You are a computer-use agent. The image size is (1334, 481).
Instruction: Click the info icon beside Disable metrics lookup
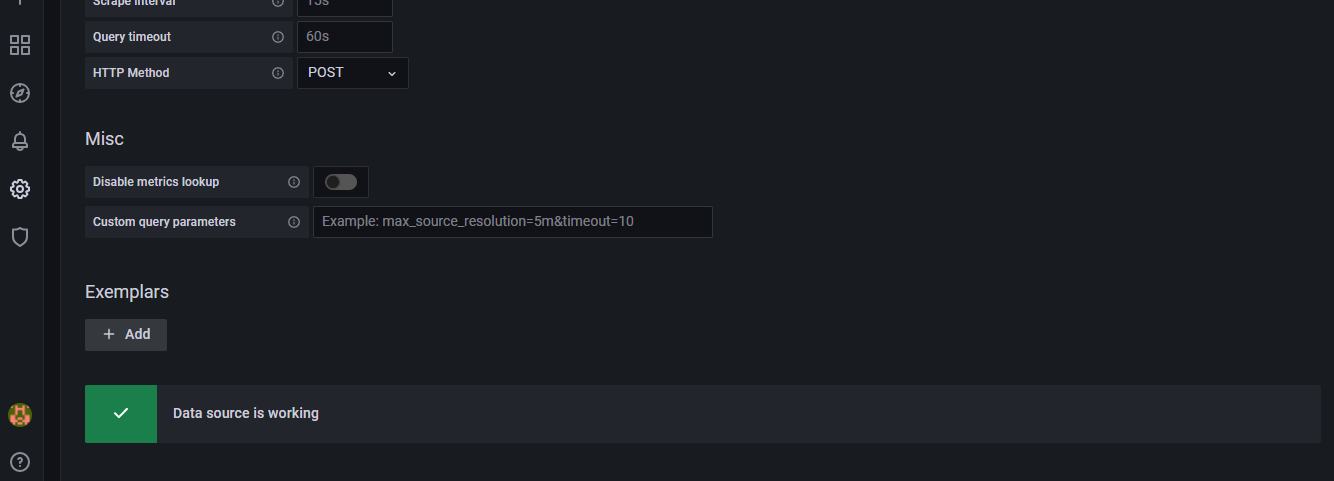tap(294, 182)
